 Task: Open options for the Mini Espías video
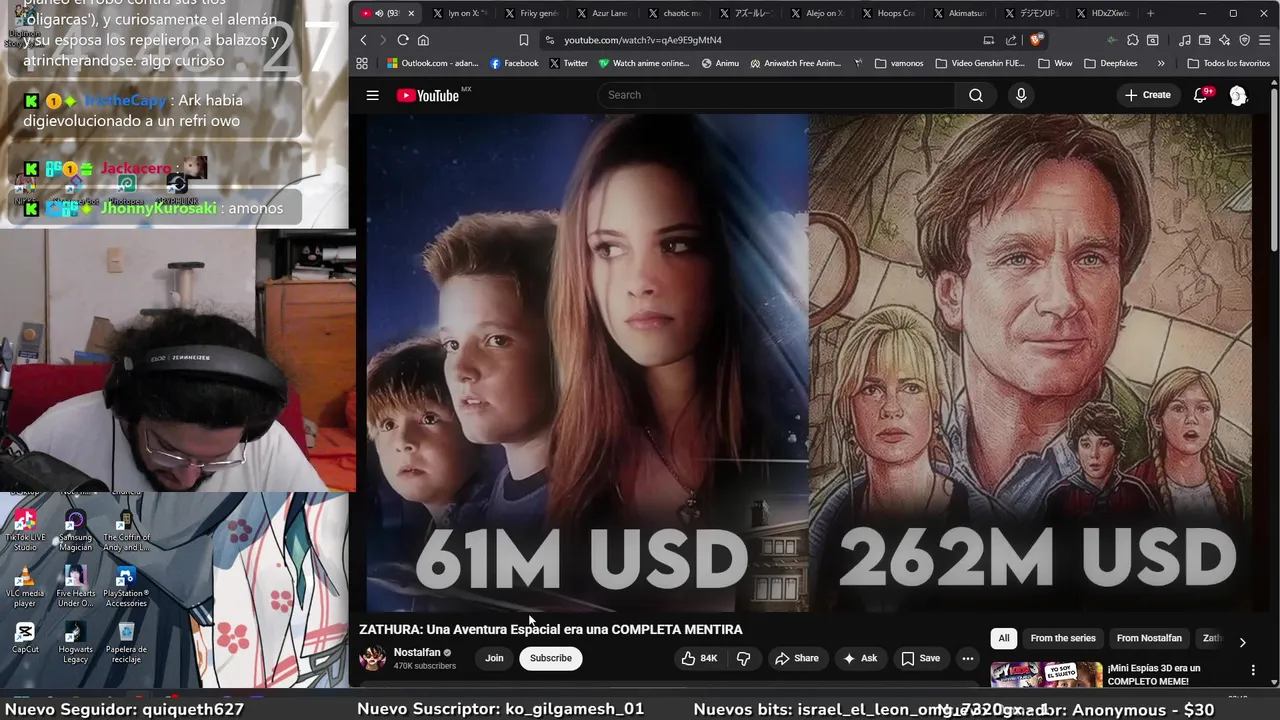1253,670
